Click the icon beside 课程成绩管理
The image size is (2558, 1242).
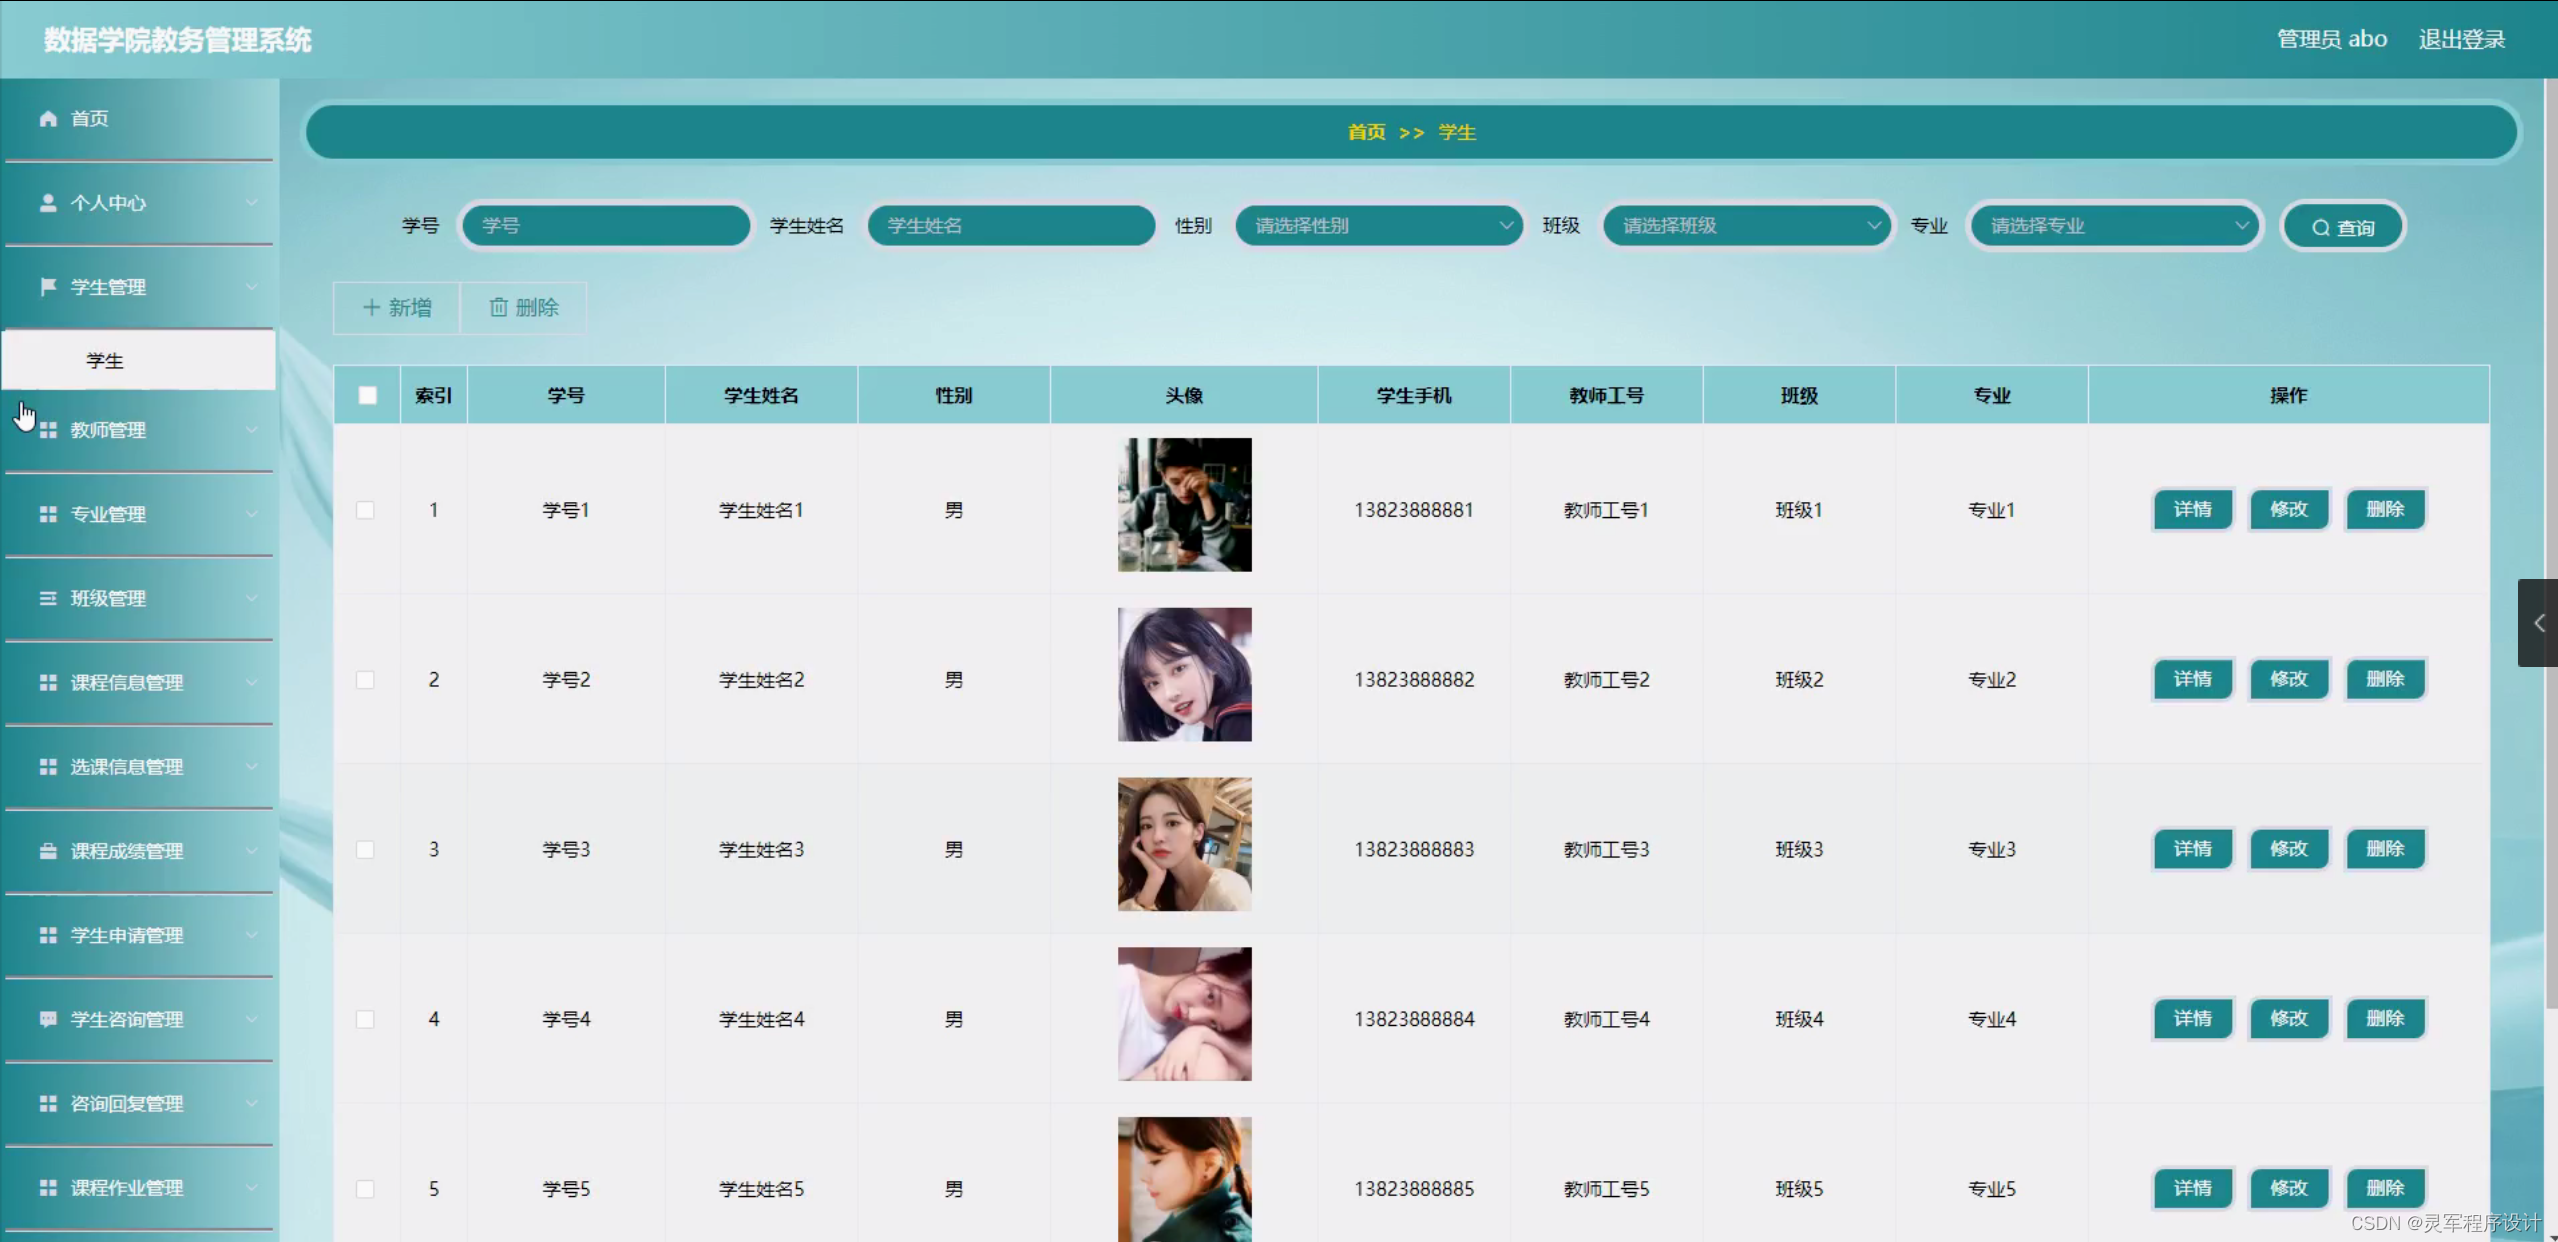(x=48, y=851)
